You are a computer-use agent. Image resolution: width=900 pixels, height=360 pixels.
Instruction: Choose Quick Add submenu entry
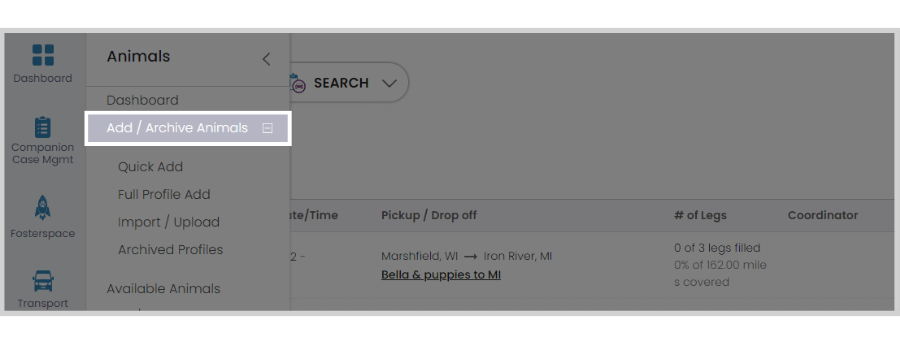pyautogui.click(x=150, y=167)
